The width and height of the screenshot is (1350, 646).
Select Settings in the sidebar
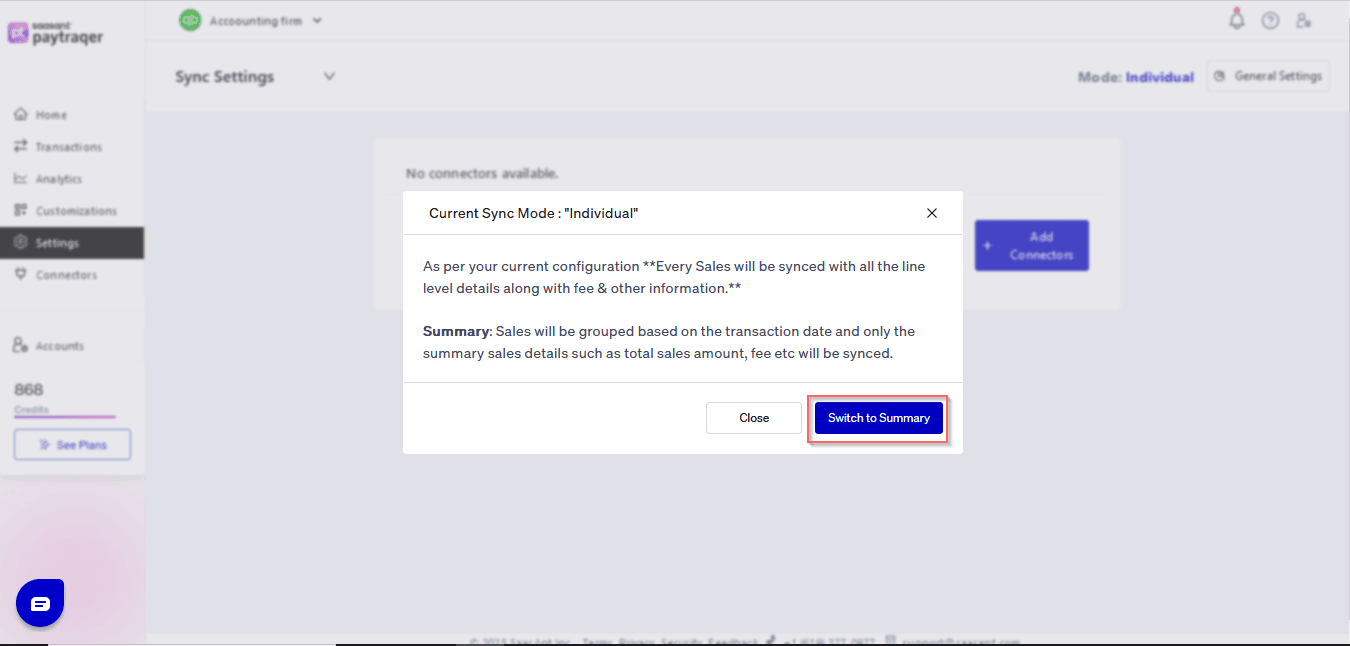(x=72, y=243)
